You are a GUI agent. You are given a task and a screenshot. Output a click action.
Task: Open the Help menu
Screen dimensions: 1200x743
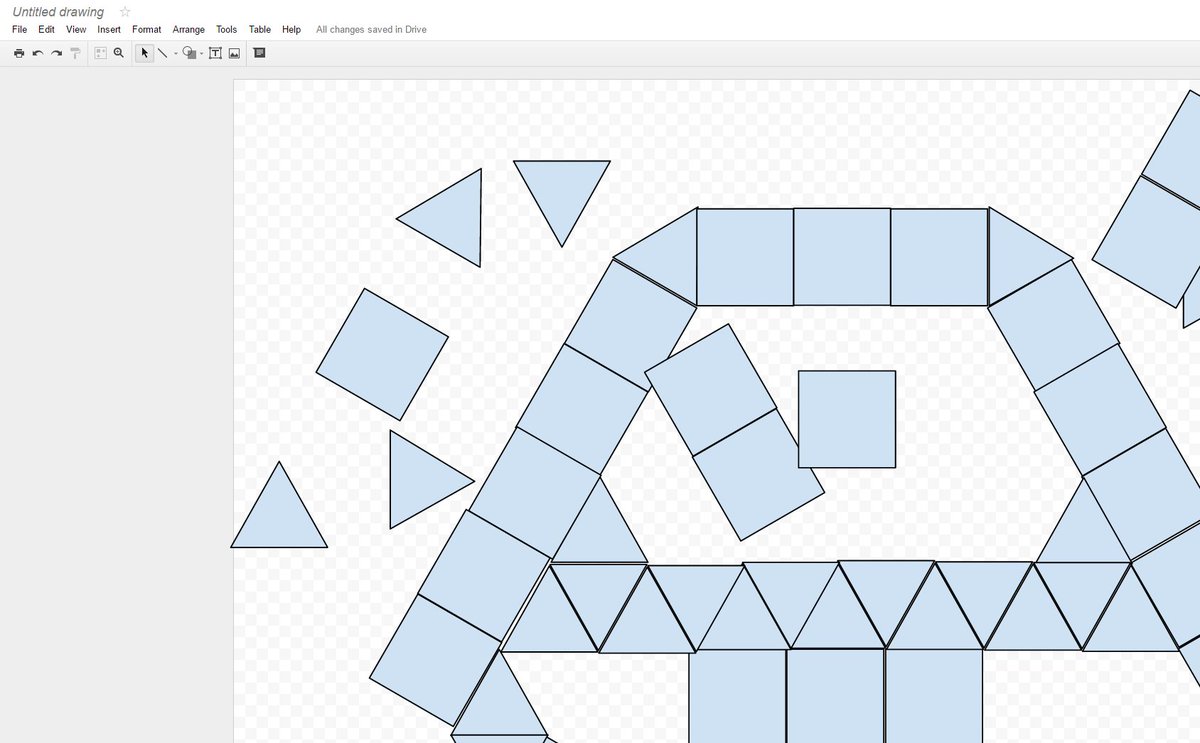(x=291, y=29)
